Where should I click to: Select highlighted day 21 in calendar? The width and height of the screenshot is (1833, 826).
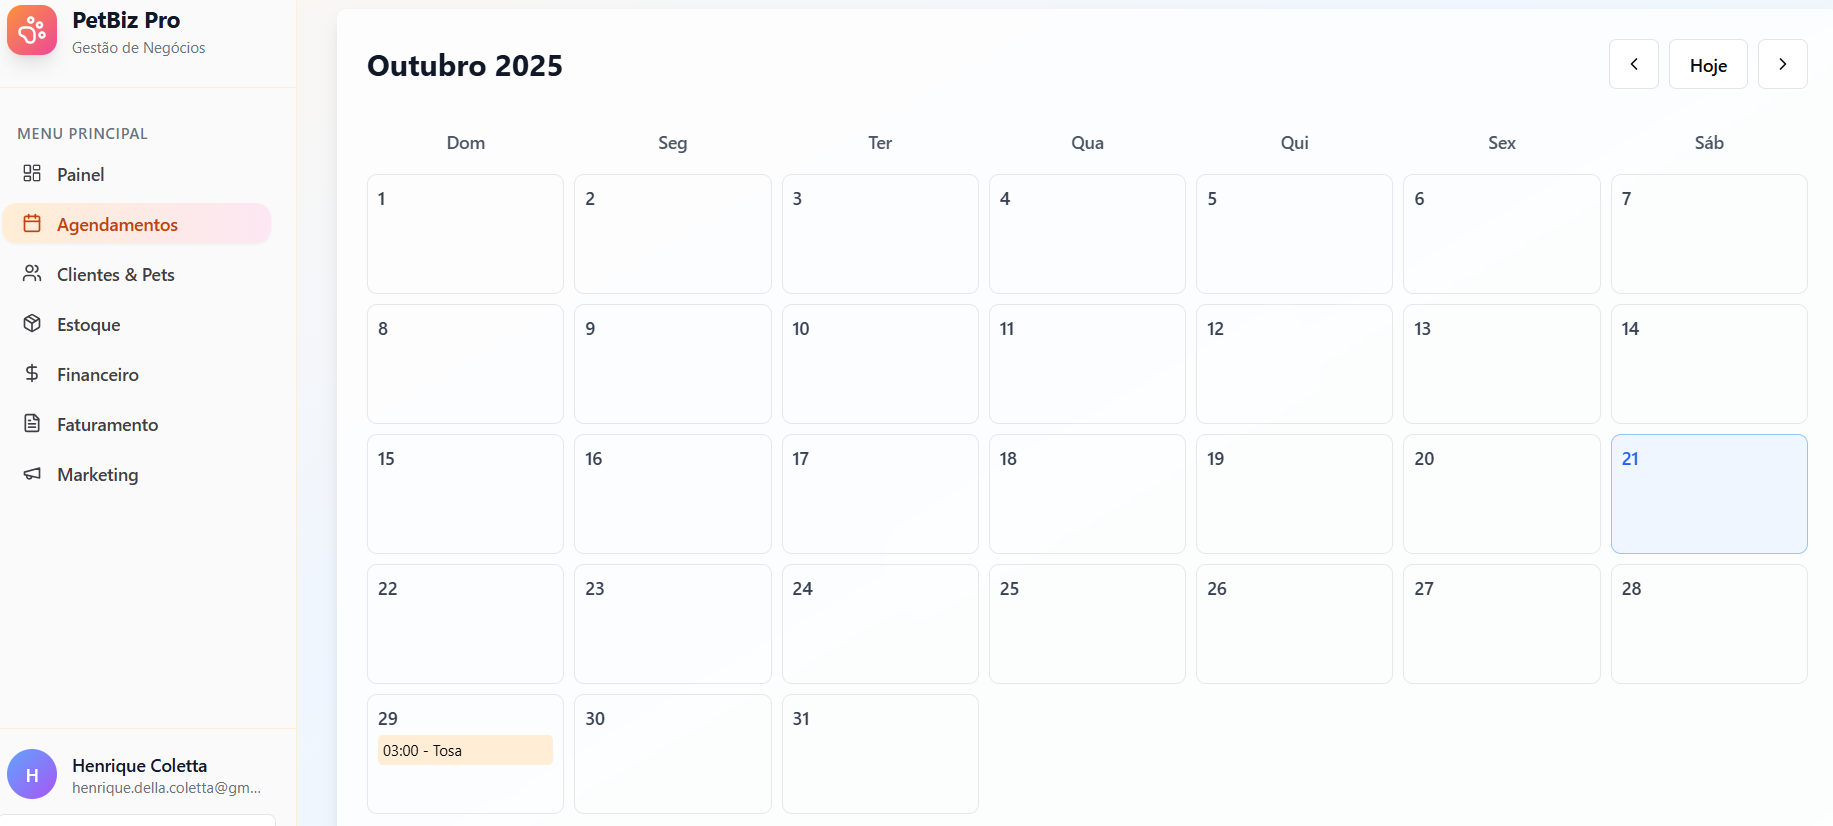tap(1708, 494)
